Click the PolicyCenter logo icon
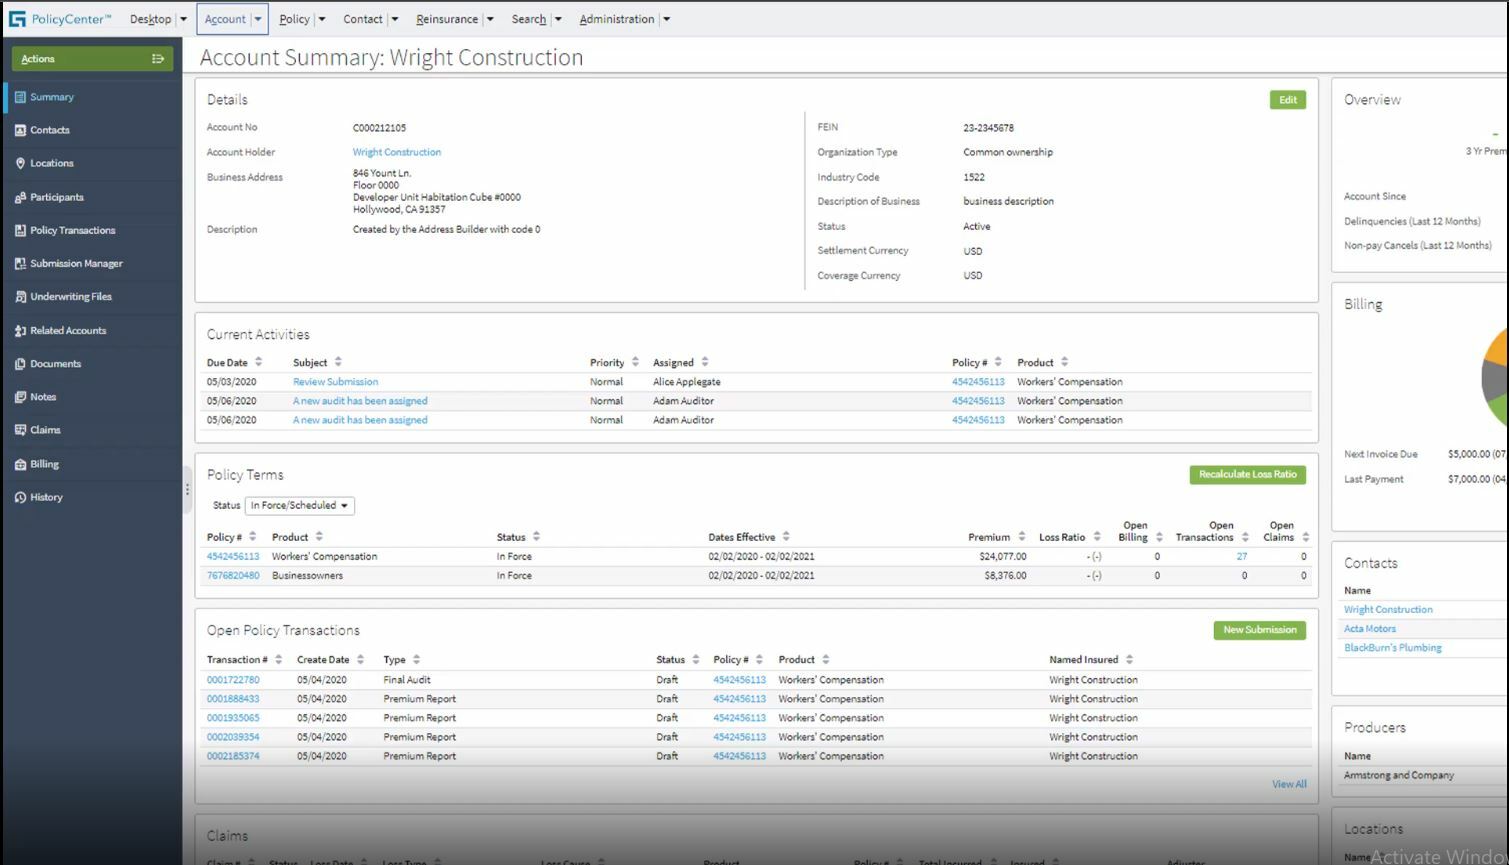 click(17, 19)
